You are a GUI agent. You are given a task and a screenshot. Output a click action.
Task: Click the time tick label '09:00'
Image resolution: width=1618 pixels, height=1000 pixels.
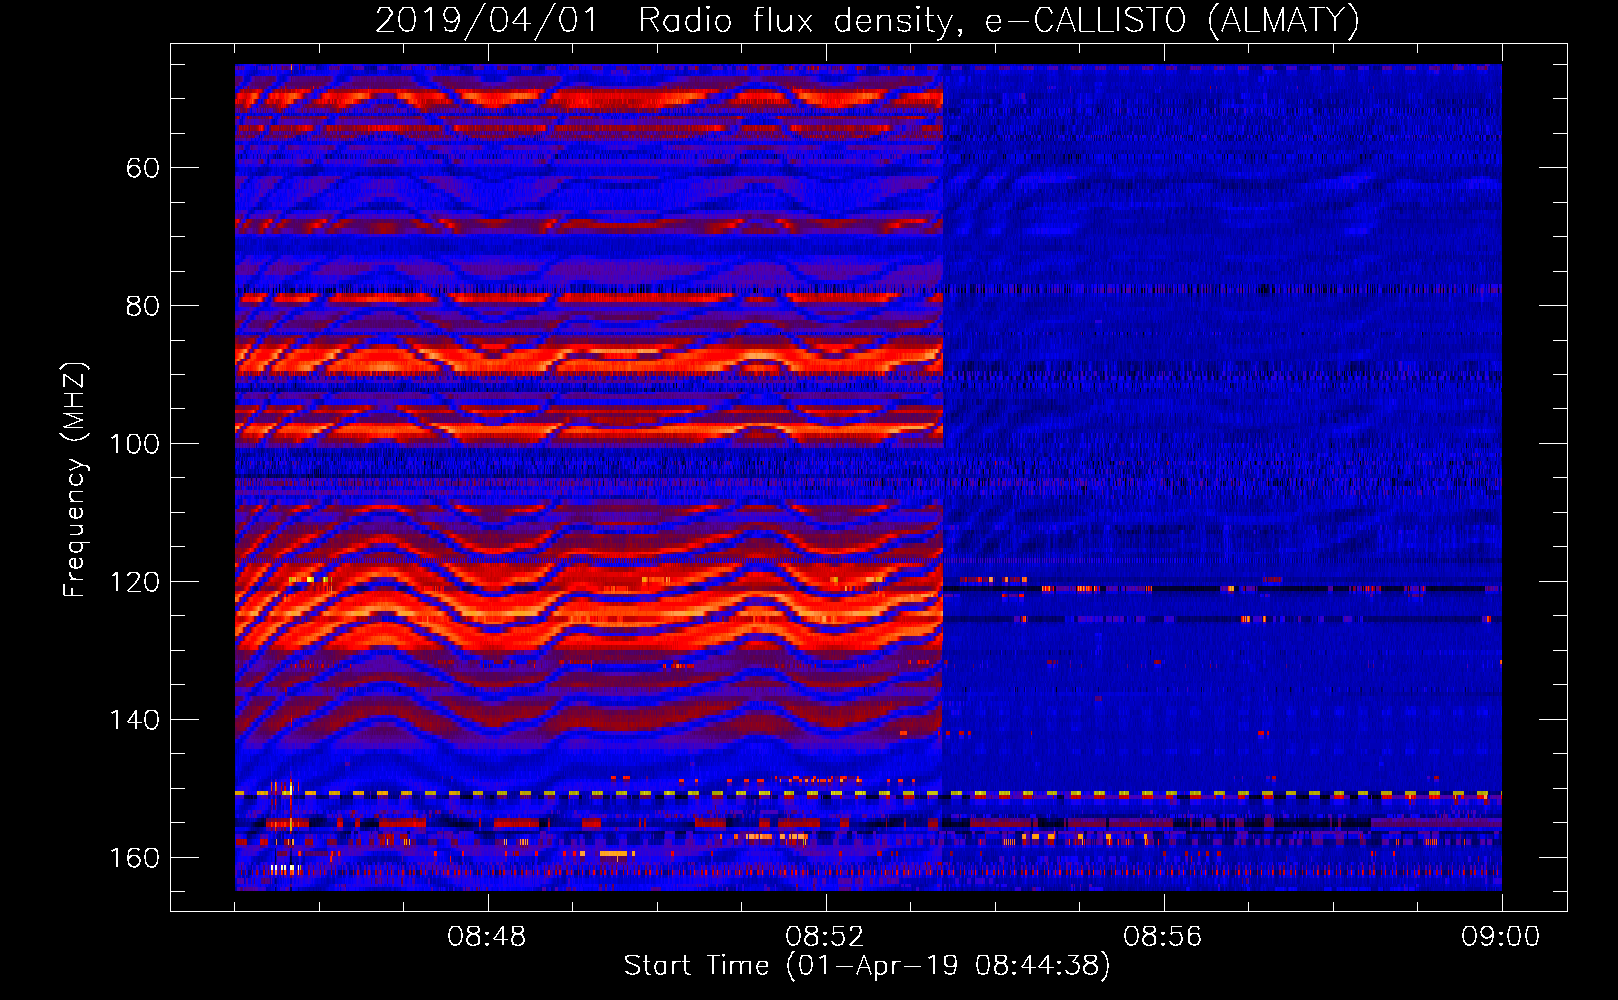1501,937
